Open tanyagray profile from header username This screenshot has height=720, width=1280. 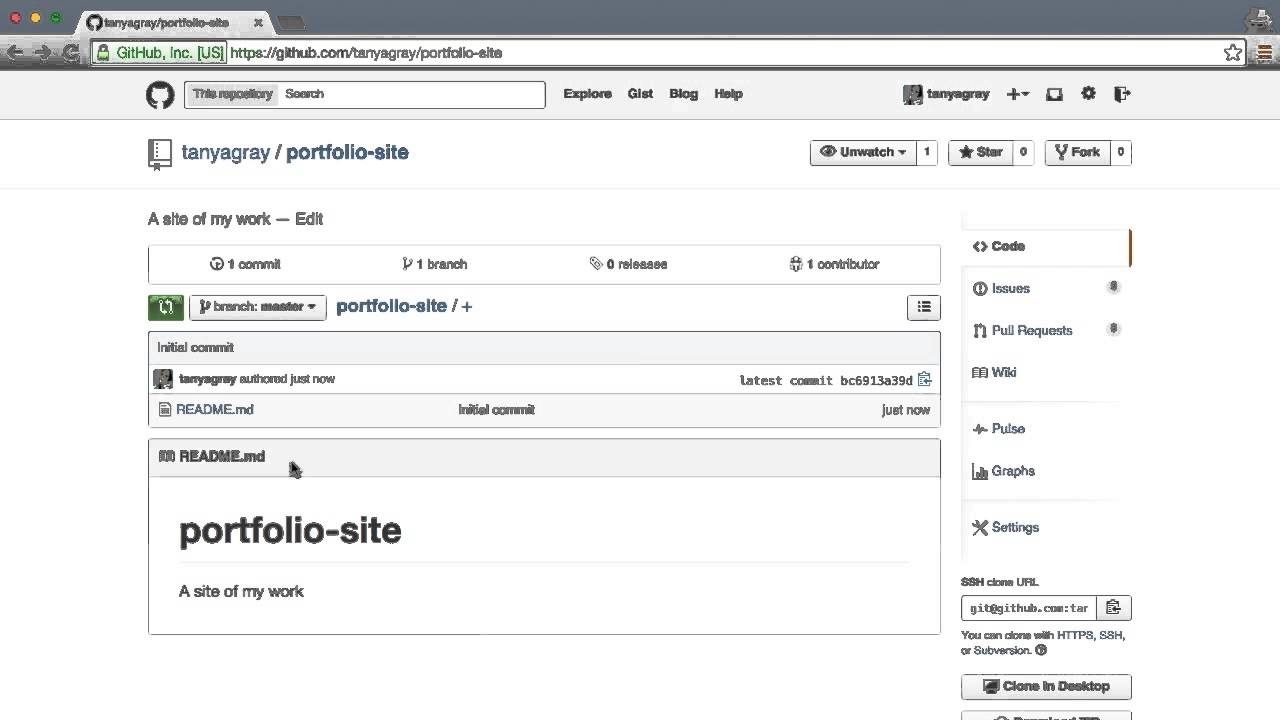click(957, 94)
